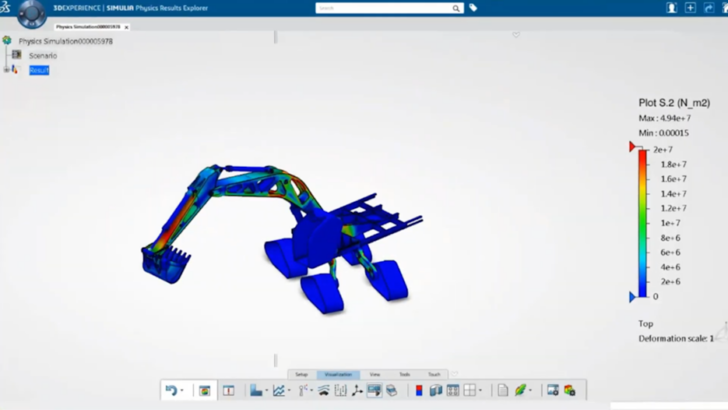Image resolution: width=728 pixels, height=410 pixels.
Task: Switch to the Setup tab
Action: coord(301,374)
